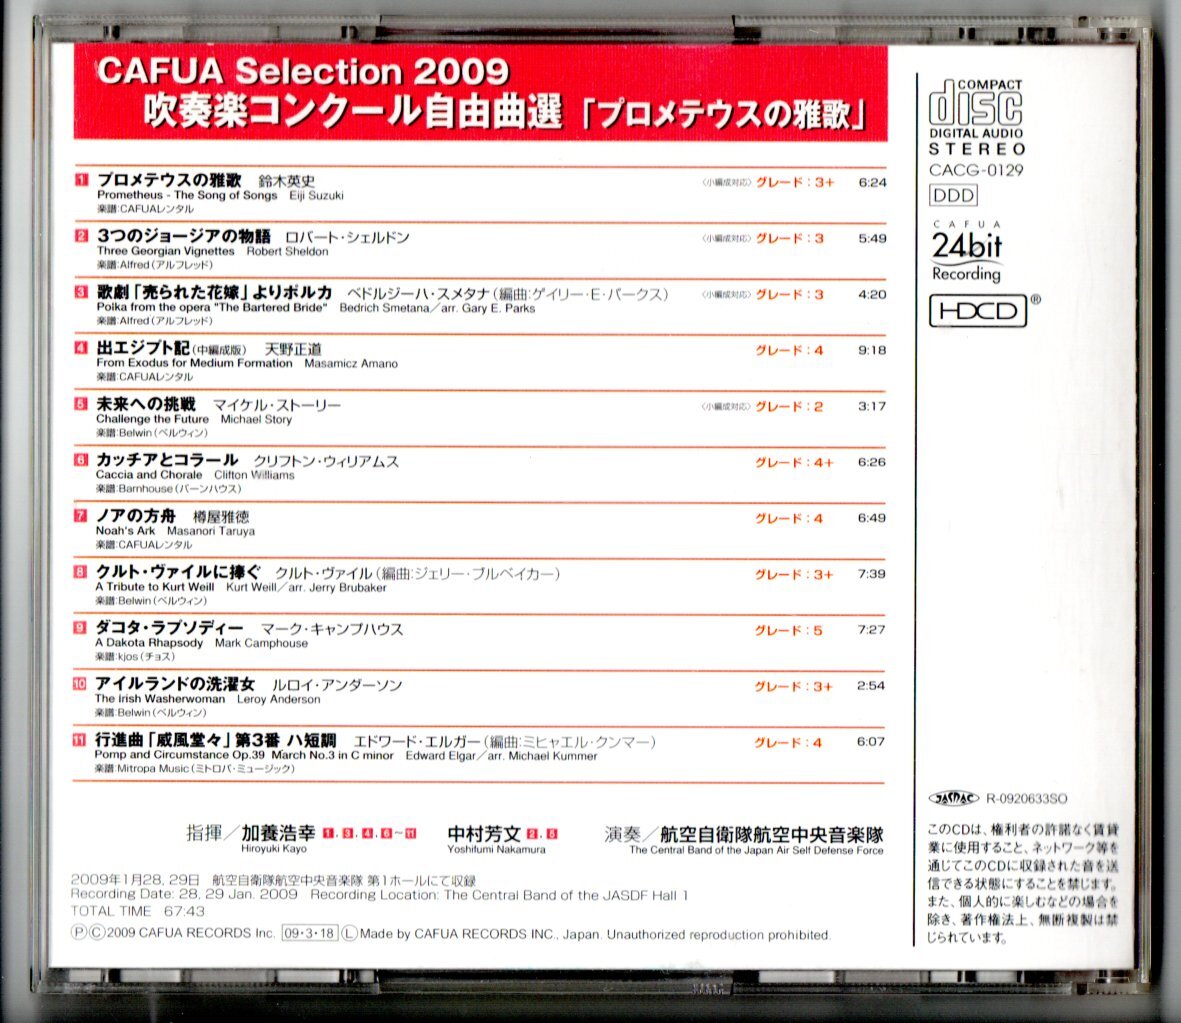The height and width of the screenshot is (1023, 1181).
Task: Click the duration 3:17
Action: pyautogui.click(x=872, y=406)
